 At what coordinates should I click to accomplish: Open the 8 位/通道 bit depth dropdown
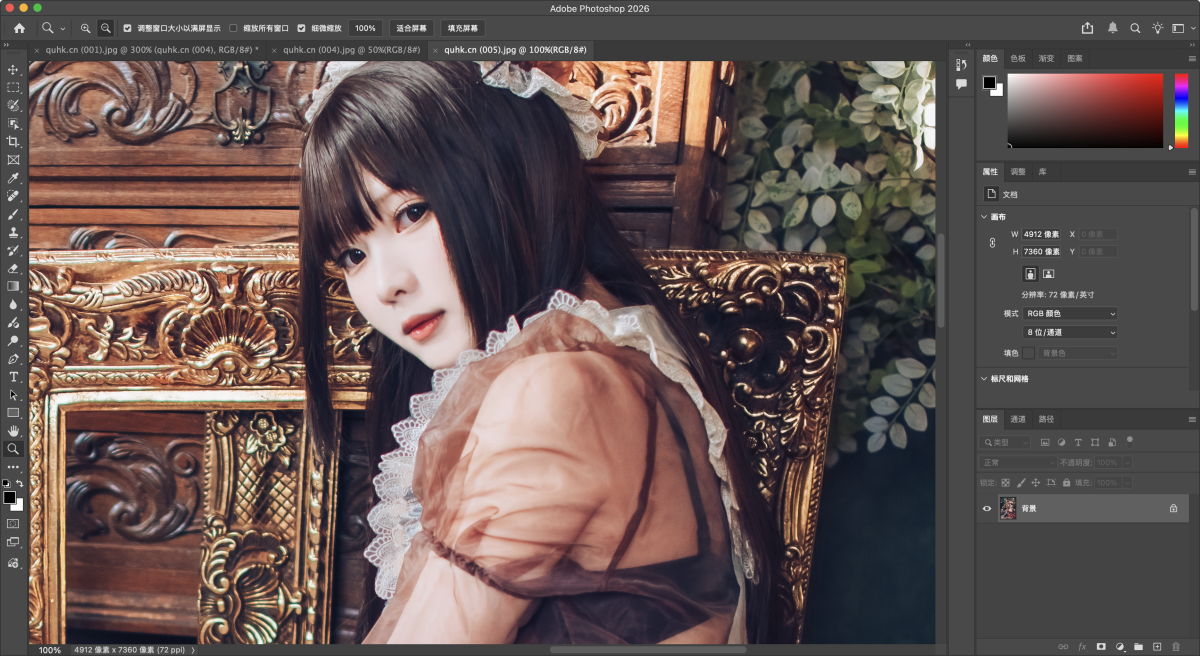[1070, 332]
